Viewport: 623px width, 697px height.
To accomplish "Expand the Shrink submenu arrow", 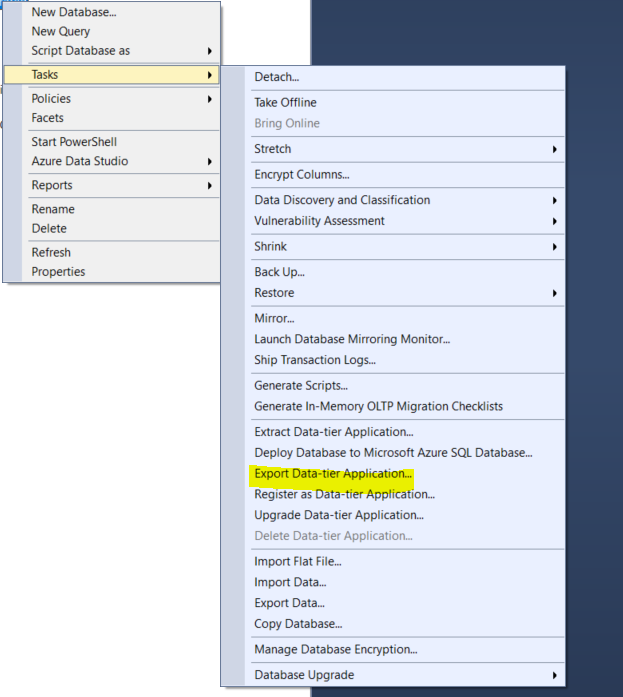I will tap(554, 247).
